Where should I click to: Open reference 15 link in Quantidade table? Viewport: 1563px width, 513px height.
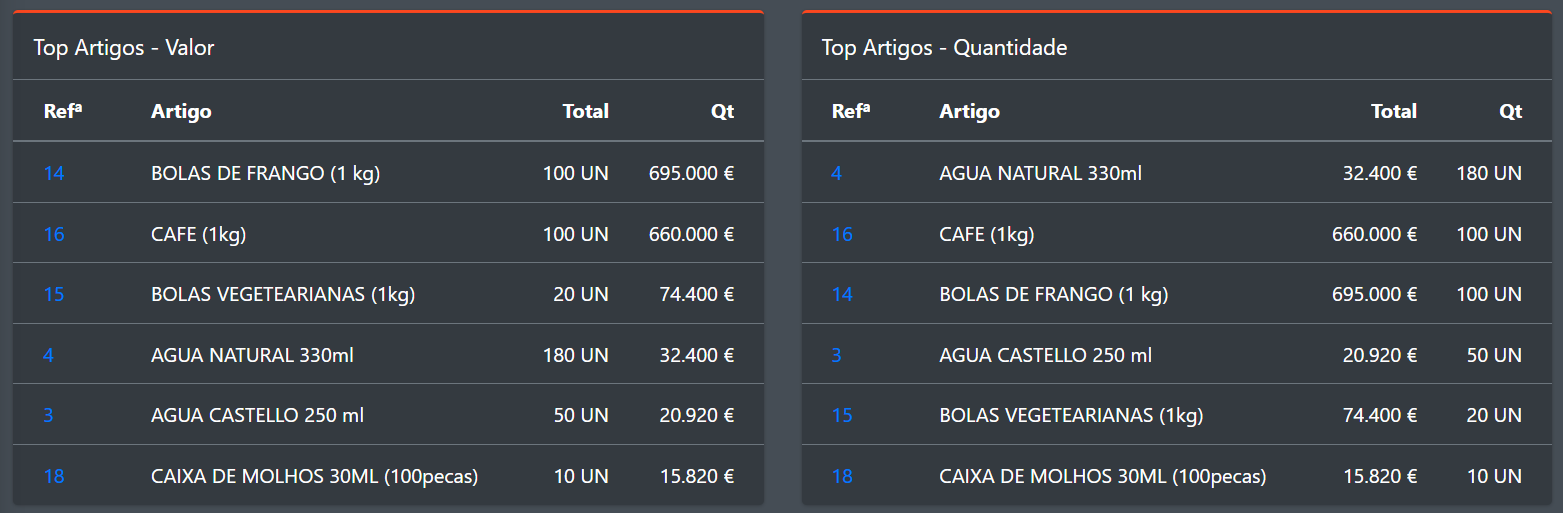[842, 415]
